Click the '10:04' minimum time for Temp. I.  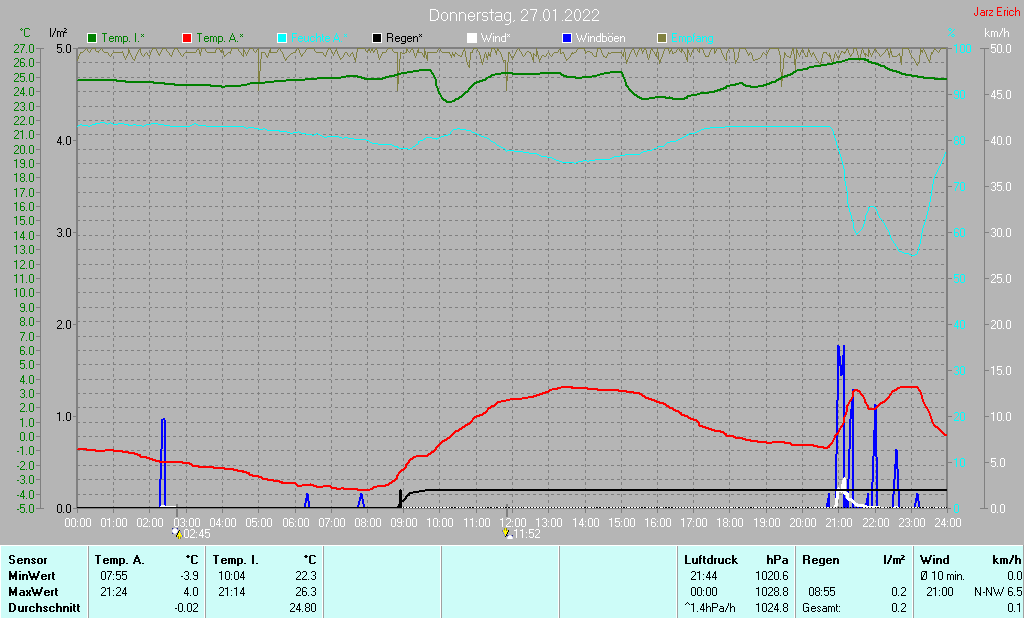(232, 576)
